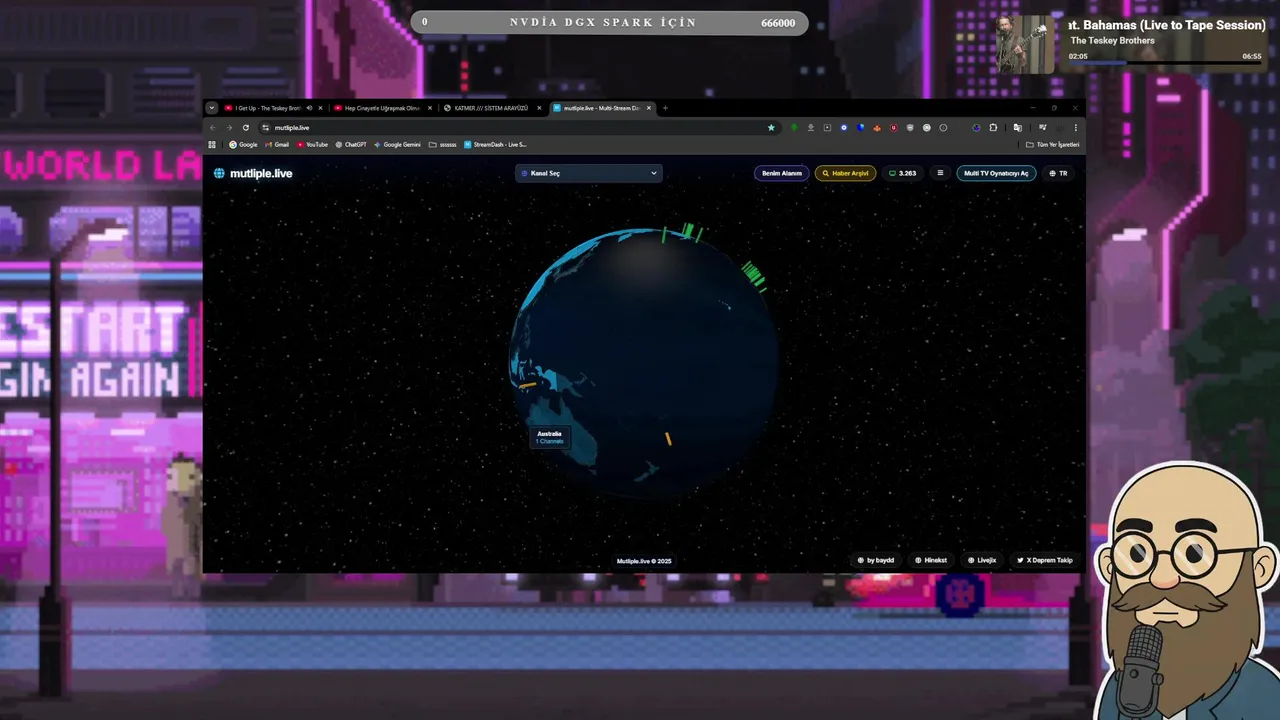Open the apps grid in bookmarks bar

(212, 144)
